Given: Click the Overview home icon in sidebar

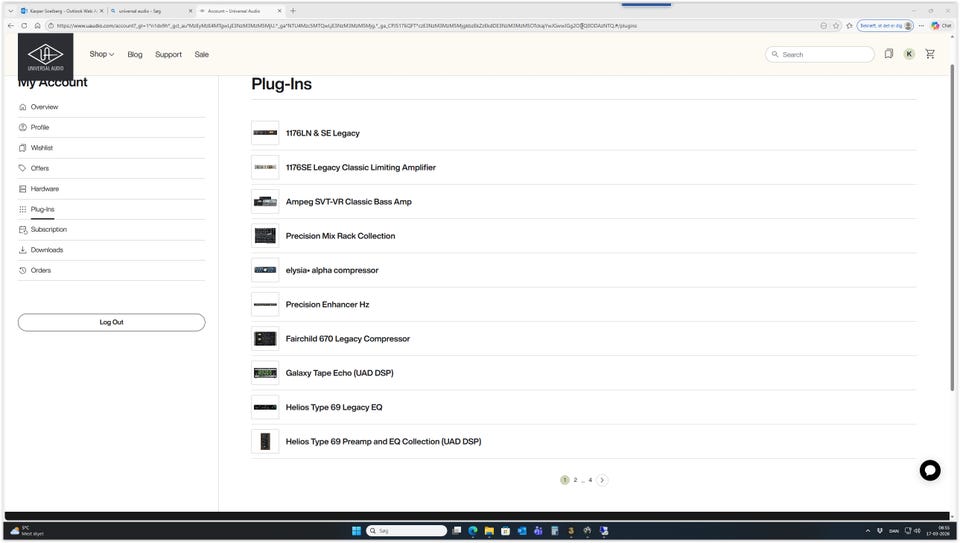Looking at the screenshot, I should (x=23, y=107).
